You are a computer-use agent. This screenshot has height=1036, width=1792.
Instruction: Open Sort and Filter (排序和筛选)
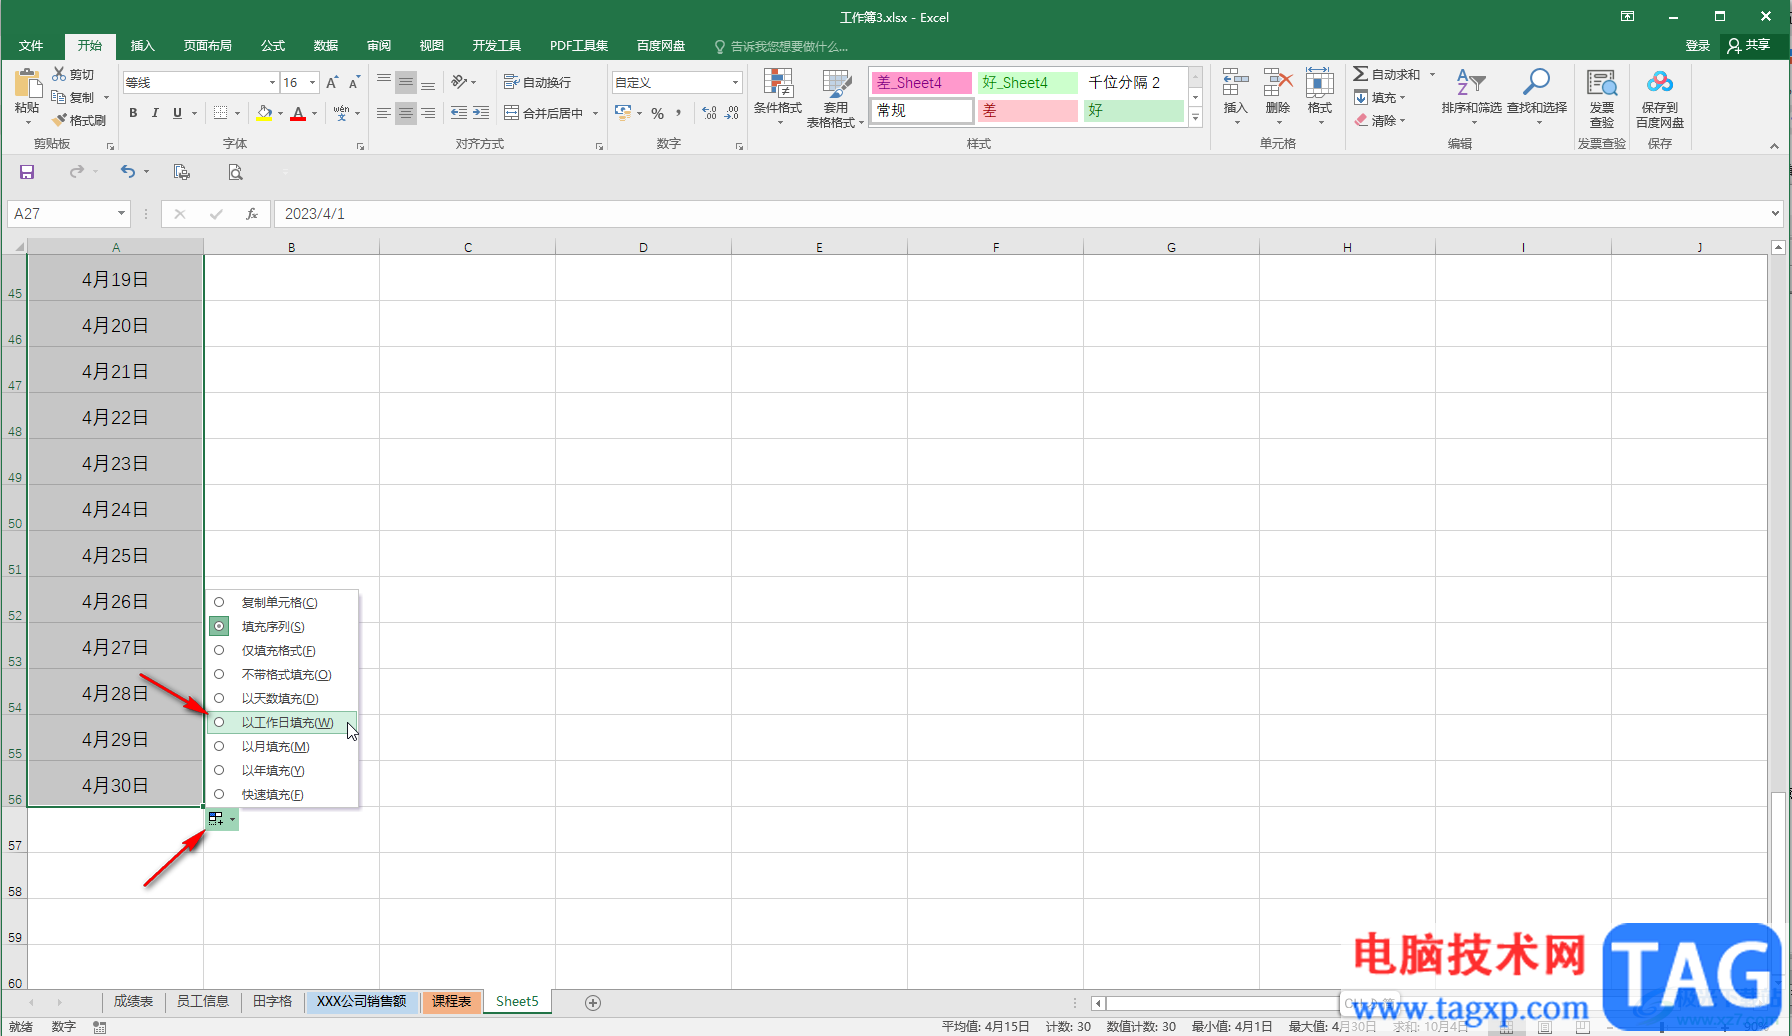pyautogui.click(x=1471, y=97)
